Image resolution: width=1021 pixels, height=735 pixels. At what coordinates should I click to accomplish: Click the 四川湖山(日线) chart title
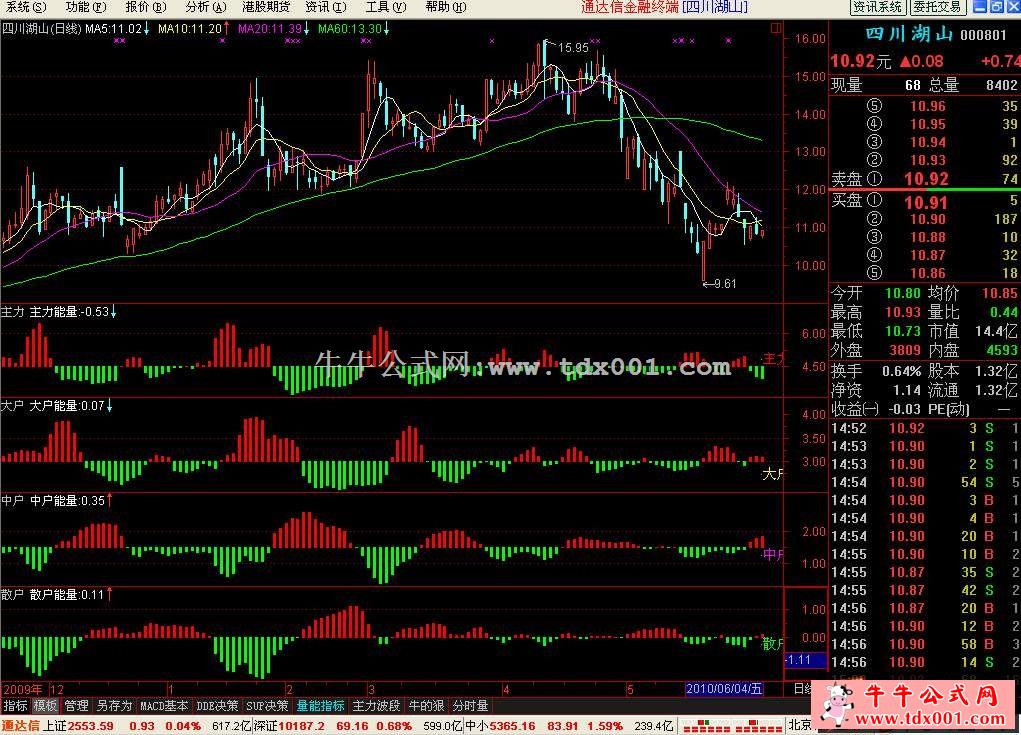click(42, 29)
